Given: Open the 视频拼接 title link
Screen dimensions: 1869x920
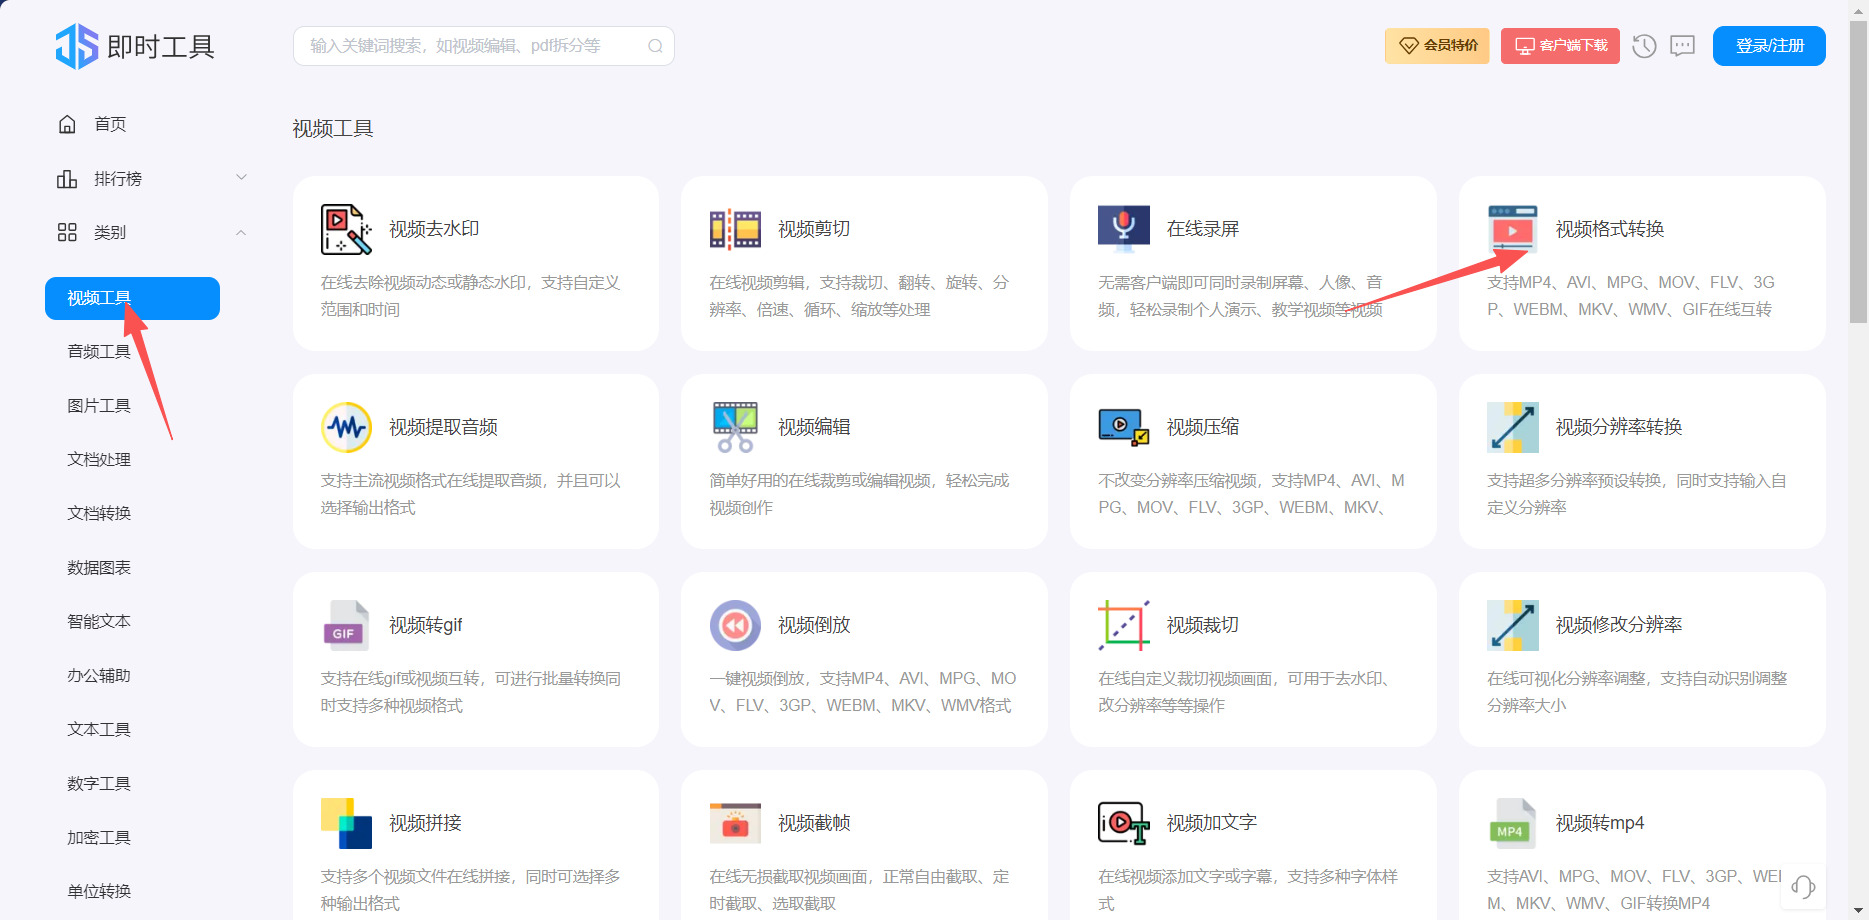Looking at the screenshot, I should coord(425,823).
